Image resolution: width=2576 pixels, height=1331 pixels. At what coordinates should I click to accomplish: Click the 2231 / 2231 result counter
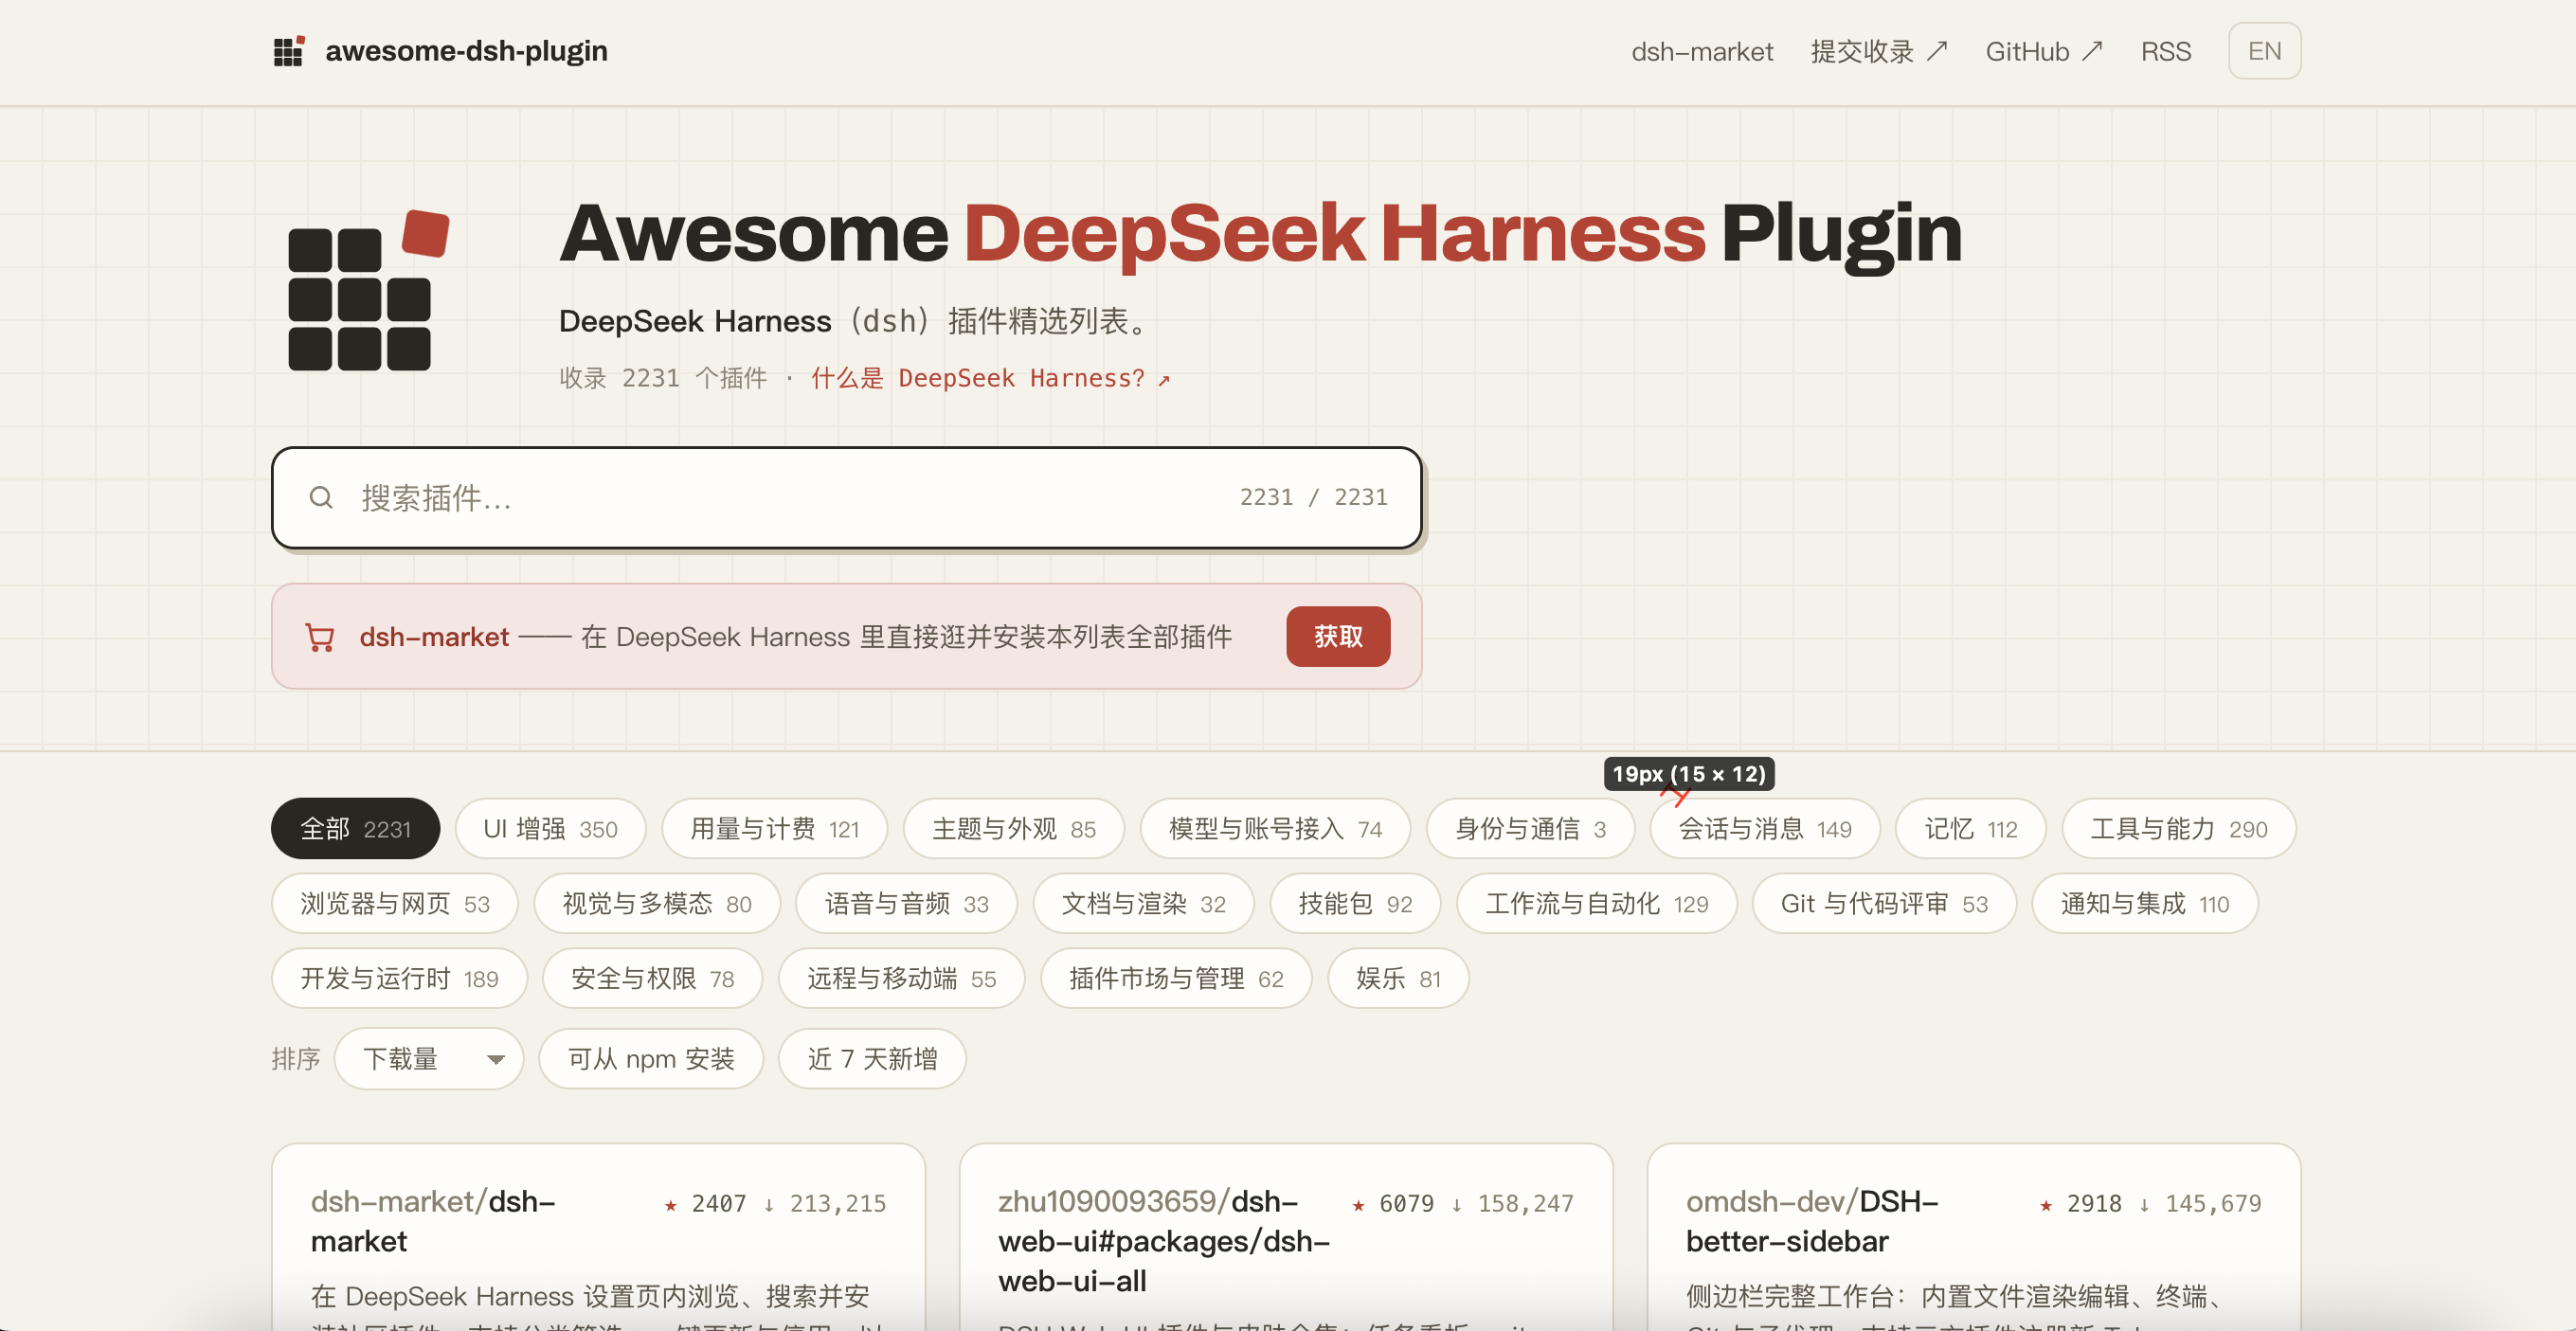(x=1313, y=498)
